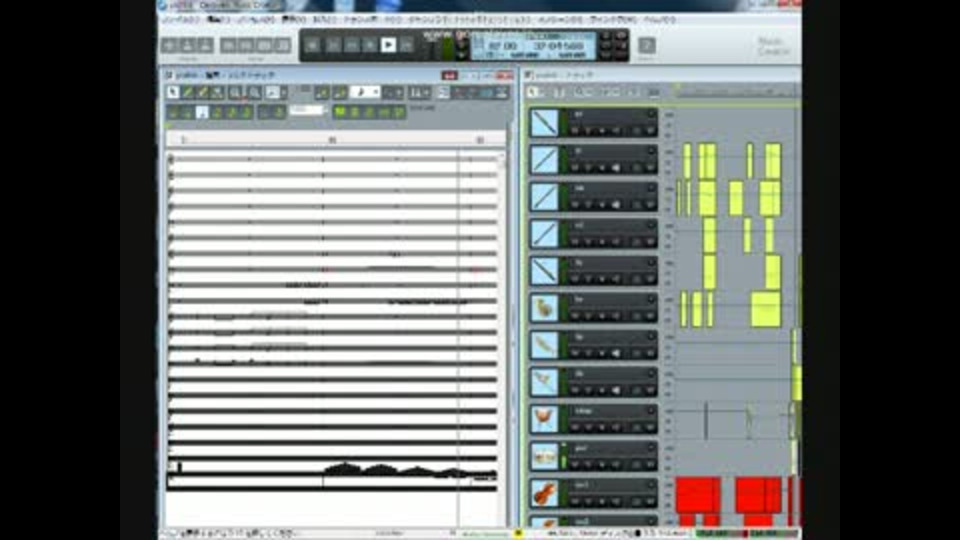
Task: Open the second-to-last menu in the menu bar
Action: pos(612,20)
